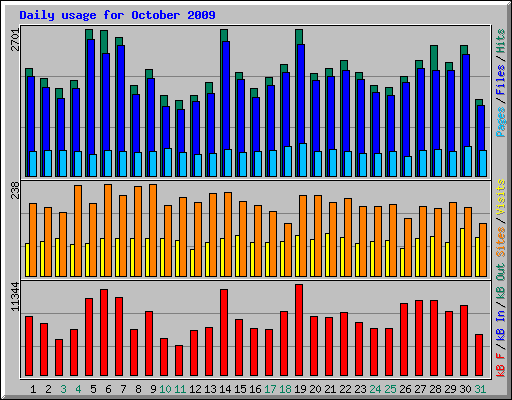Select day 21 on the x-axis
The width and height of the screenshot is (512, 400).
pos(330,389)
